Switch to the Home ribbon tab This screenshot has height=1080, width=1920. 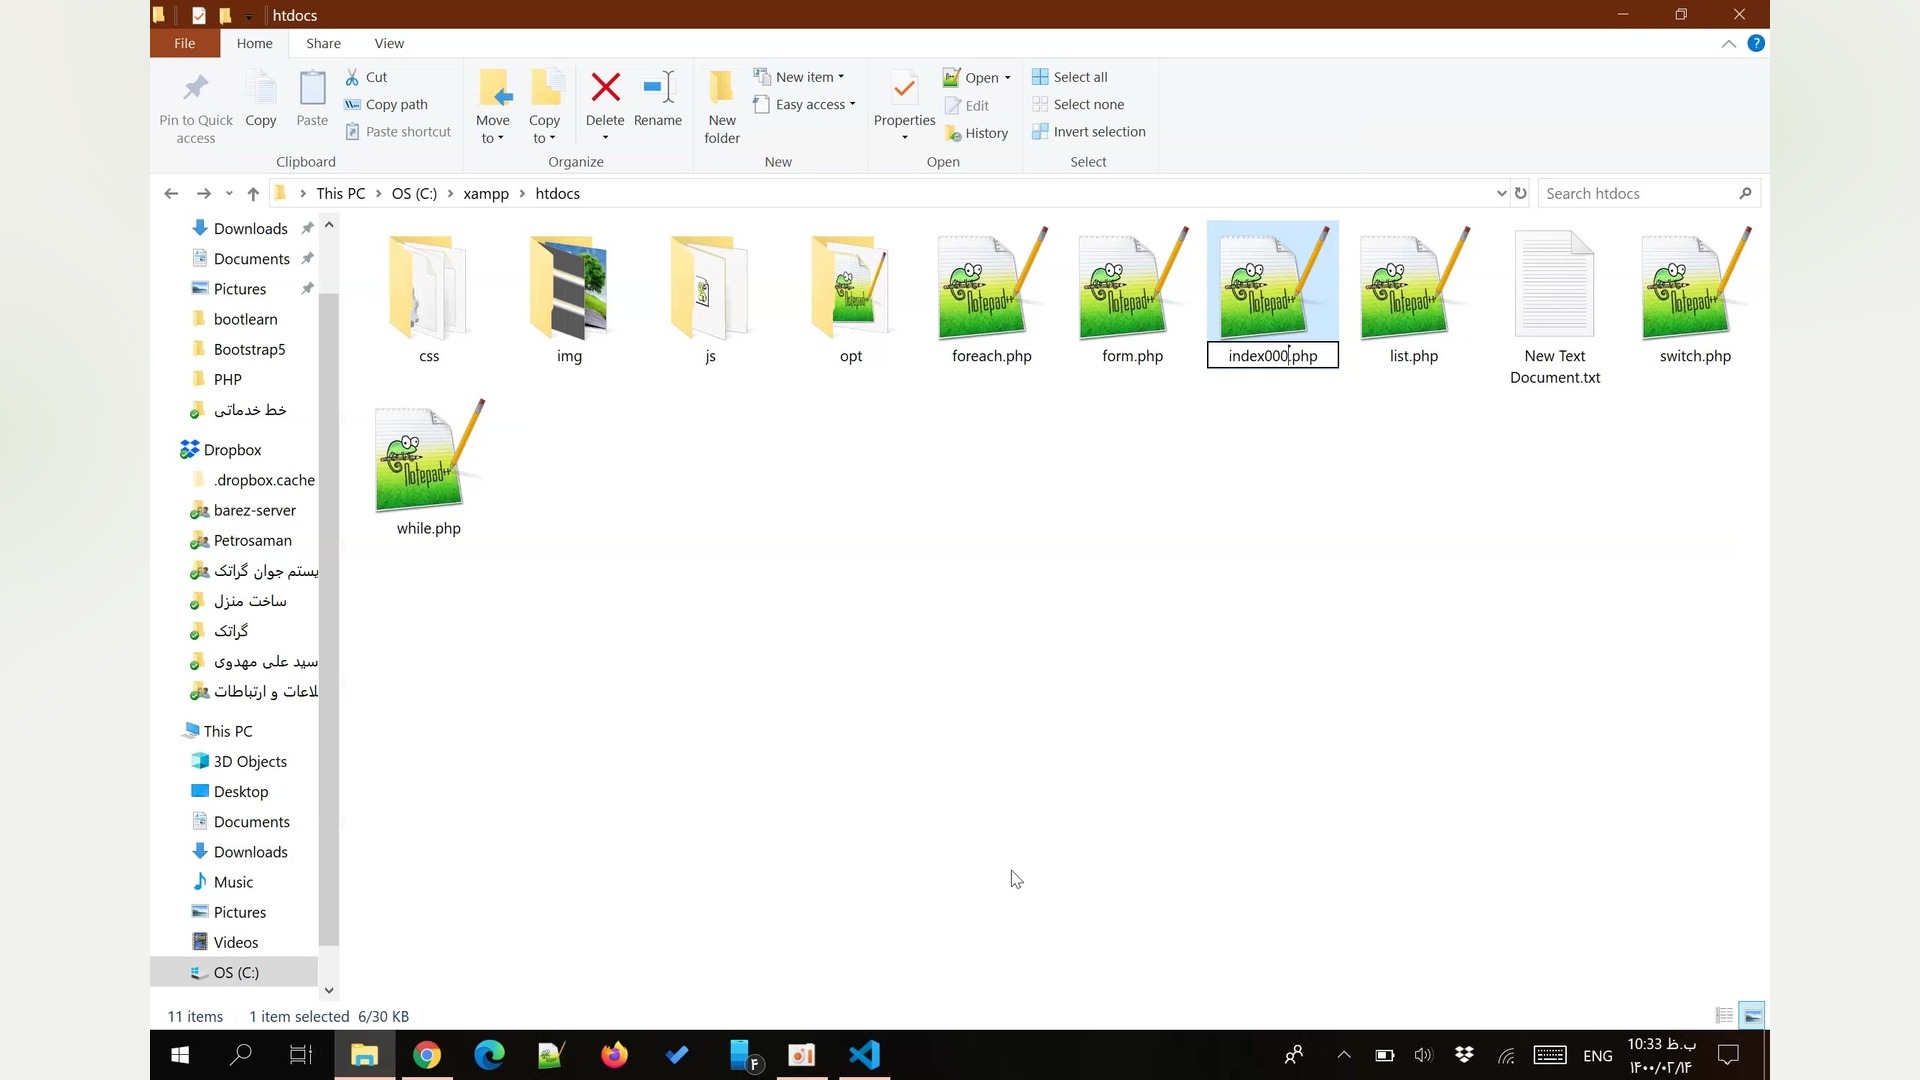pyautogui.click(x=254, y=43)
